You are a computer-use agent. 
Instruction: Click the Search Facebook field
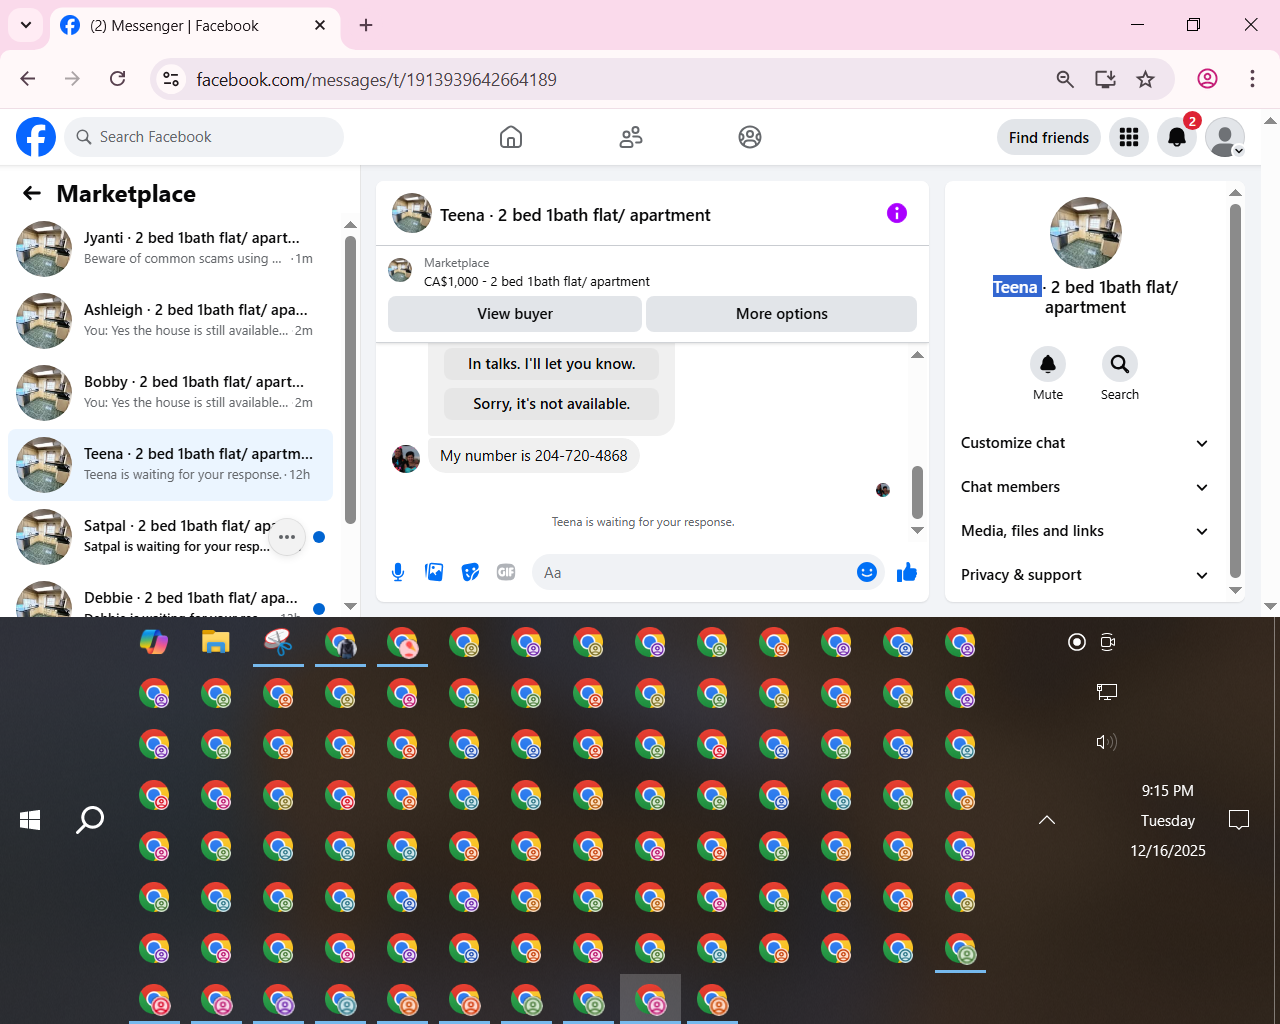click(x=204, y=137)
